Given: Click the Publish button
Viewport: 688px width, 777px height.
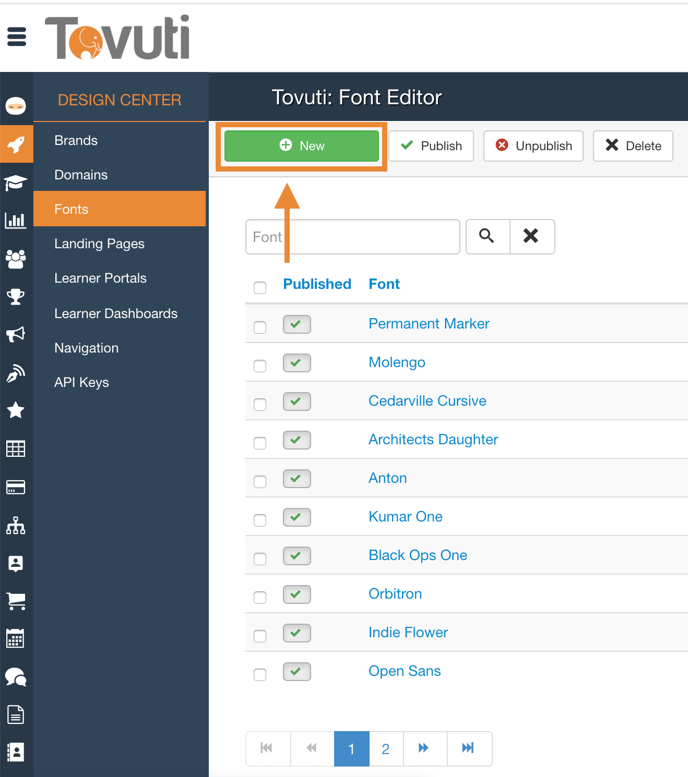Looking at the screenshot, I should pos(431,146).
